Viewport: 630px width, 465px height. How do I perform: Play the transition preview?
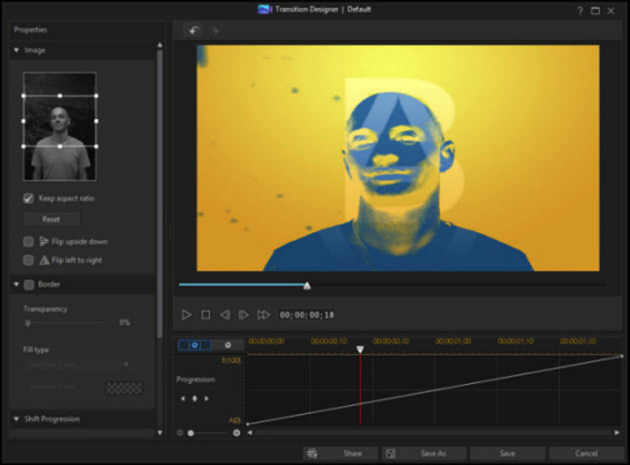point(186,315)
